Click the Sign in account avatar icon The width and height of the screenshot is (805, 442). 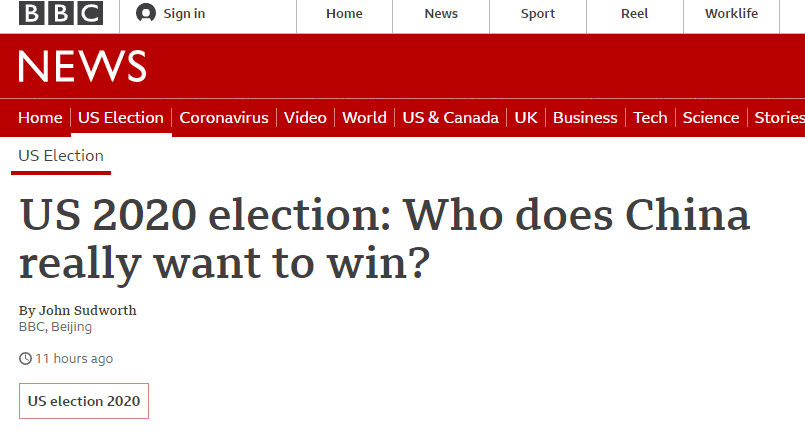tap(146, 14)
